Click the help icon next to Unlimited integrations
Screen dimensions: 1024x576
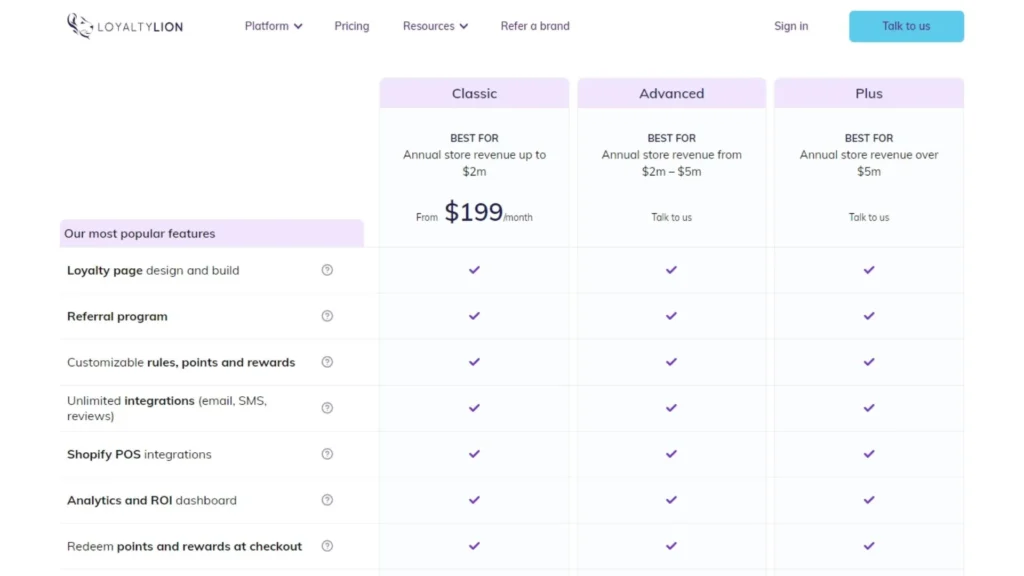point(327,408)
